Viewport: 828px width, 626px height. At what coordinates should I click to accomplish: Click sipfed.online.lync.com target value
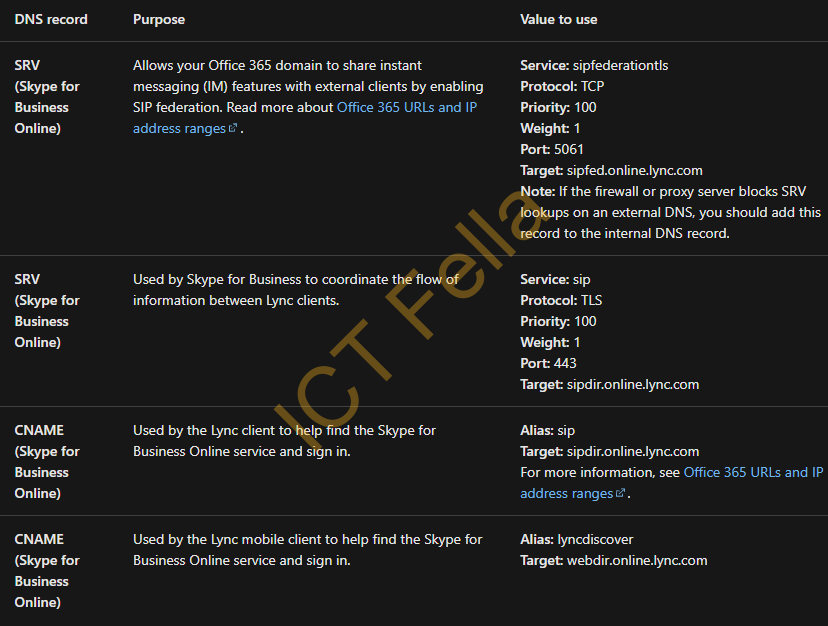635,171
